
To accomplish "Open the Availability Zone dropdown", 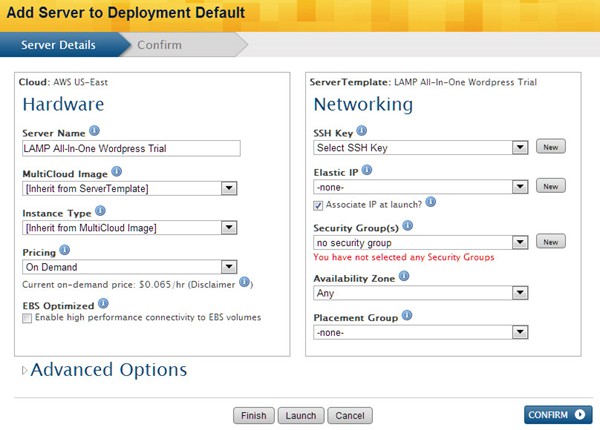I will click(519, 293).
